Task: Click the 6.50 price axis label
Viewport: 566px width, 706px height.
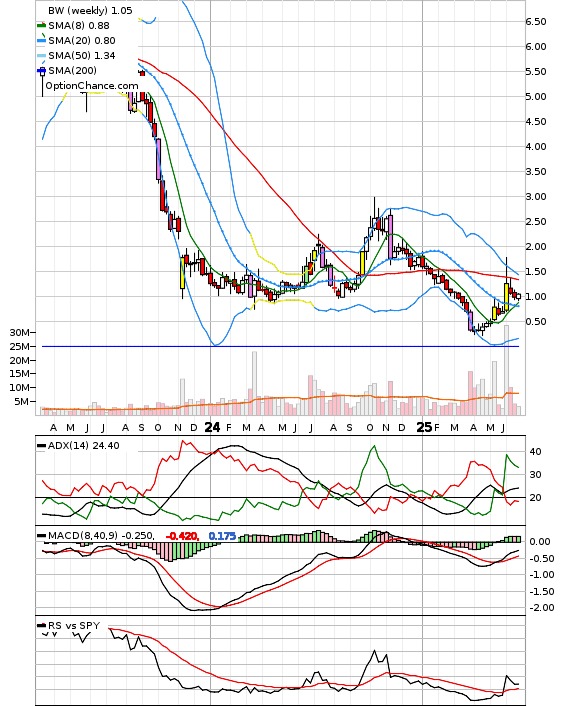Action: pos(536,22)
